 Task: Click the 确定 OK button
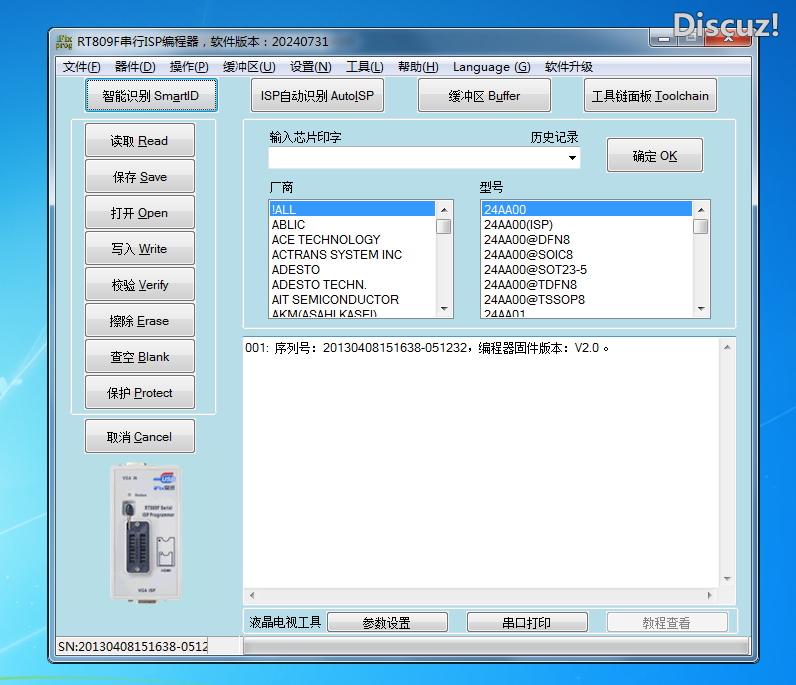654,156
